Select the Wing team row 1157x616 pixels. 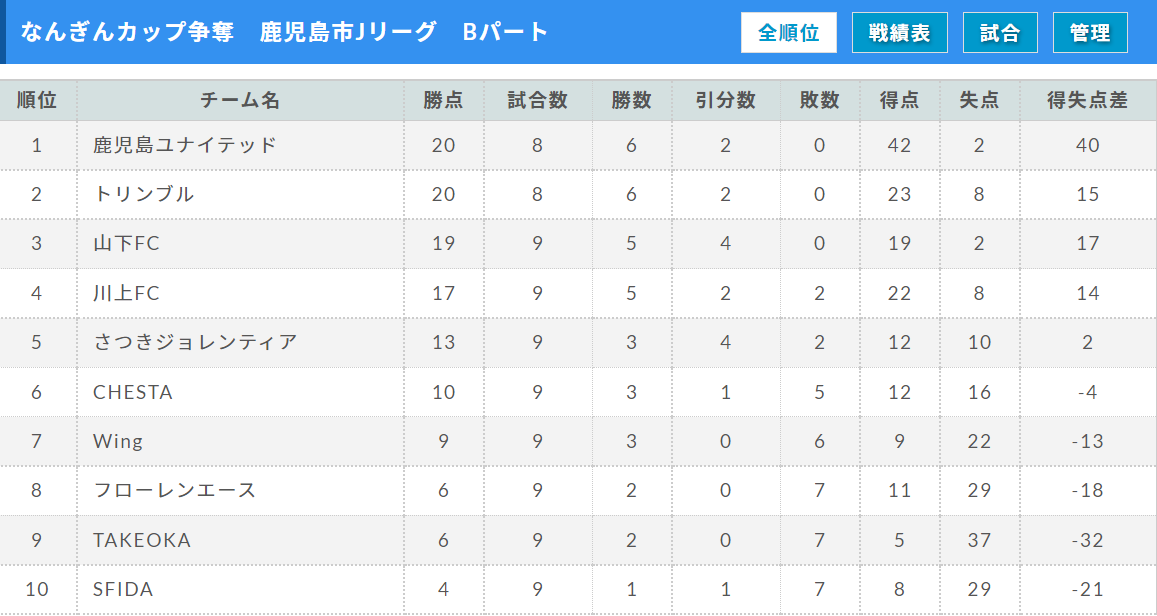pos(578,441)
